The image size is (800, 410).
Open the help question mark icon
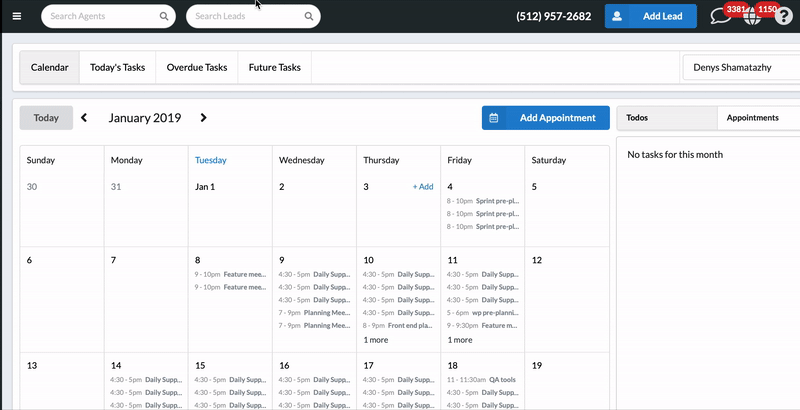point(783,17)
